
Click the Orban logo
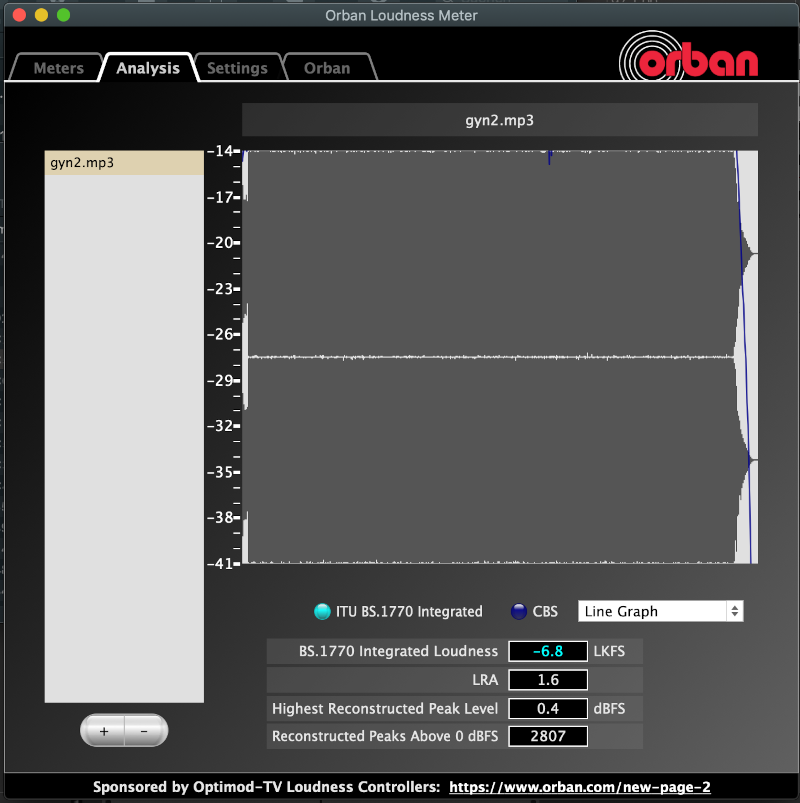click(689, 56)
